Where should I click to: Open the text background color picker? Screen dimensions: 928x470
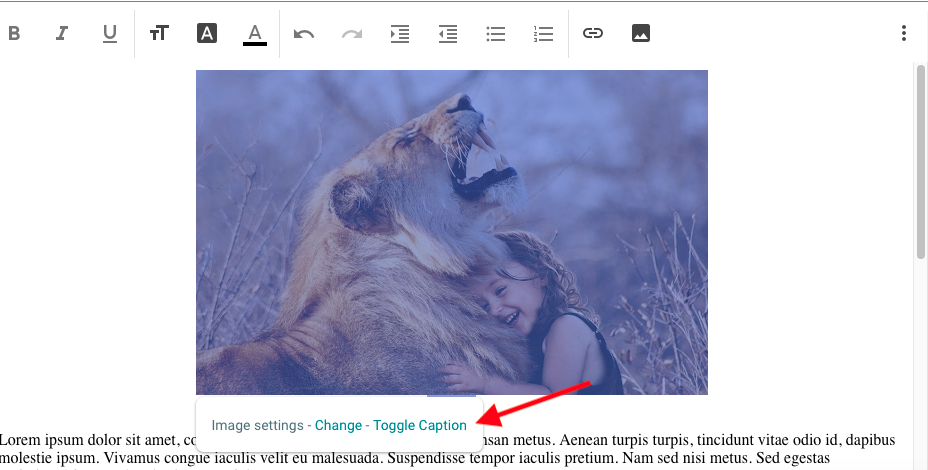pyautogui.click(x=207, y=33)
